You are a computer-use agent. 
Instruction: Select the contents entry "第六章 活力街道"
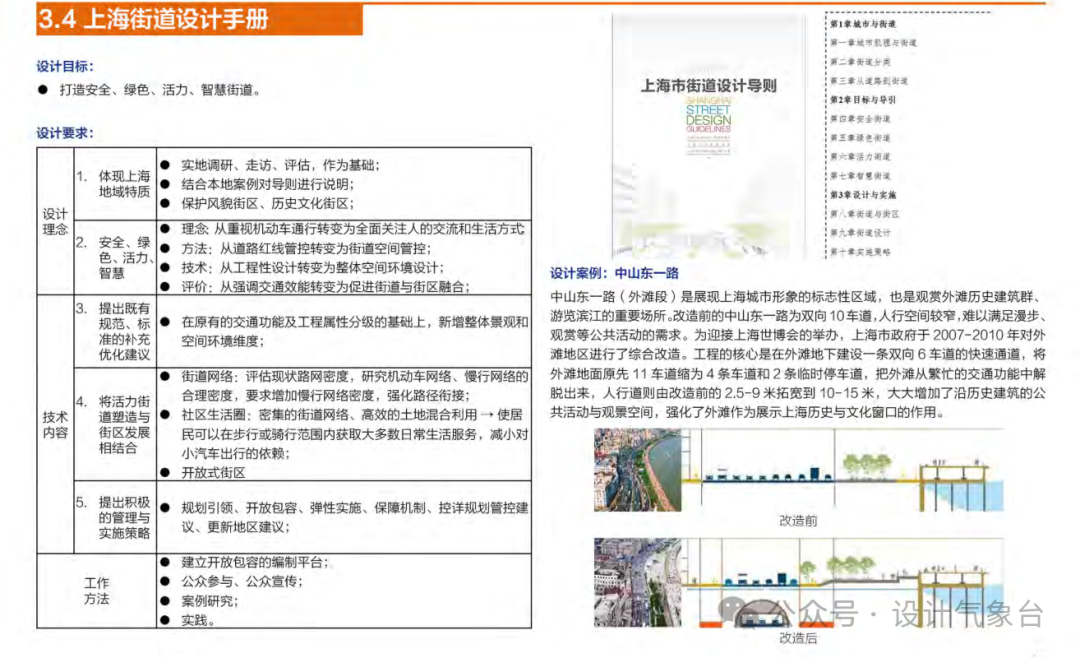[860, 156]
